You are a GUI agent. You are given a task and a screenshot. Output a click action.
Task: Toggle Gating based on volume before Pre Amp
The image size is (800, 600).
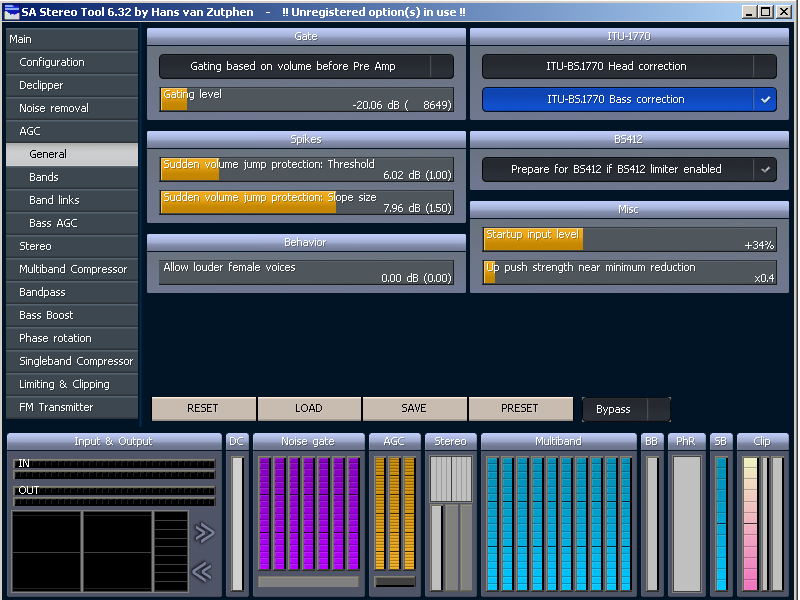click(x=306, y=66)
